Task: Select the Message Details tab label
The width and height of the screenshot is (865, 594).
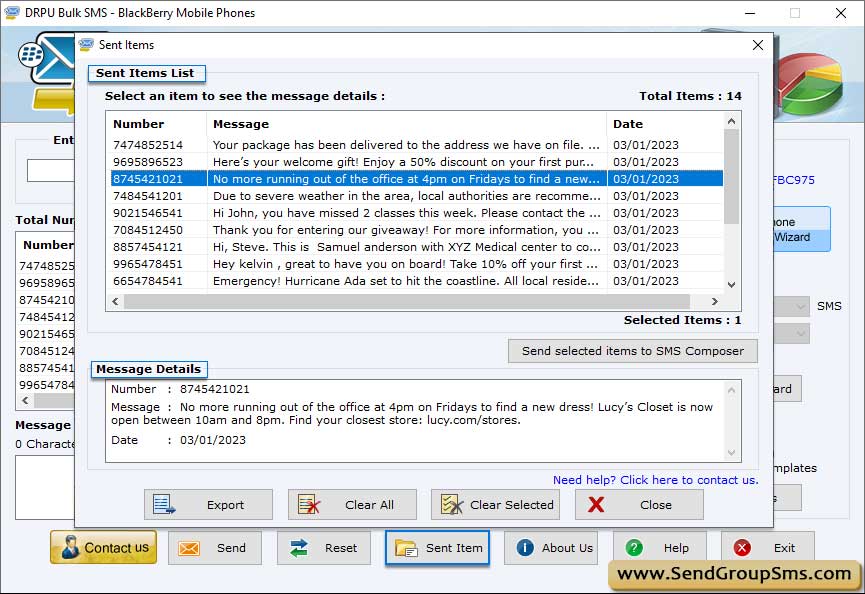Action: click(x=149, y=369)
